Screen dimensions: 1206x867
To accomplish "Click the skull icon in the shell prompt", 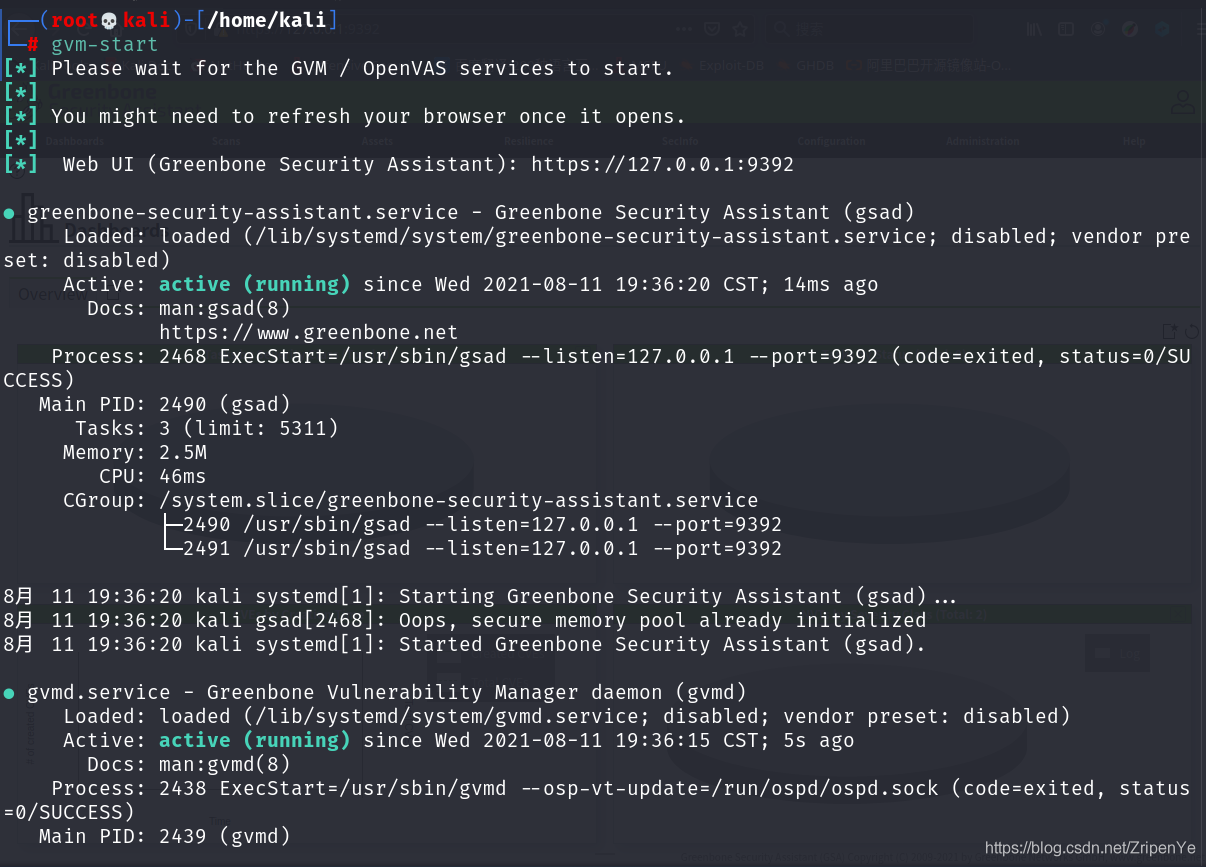I will (x=111, y=21).
